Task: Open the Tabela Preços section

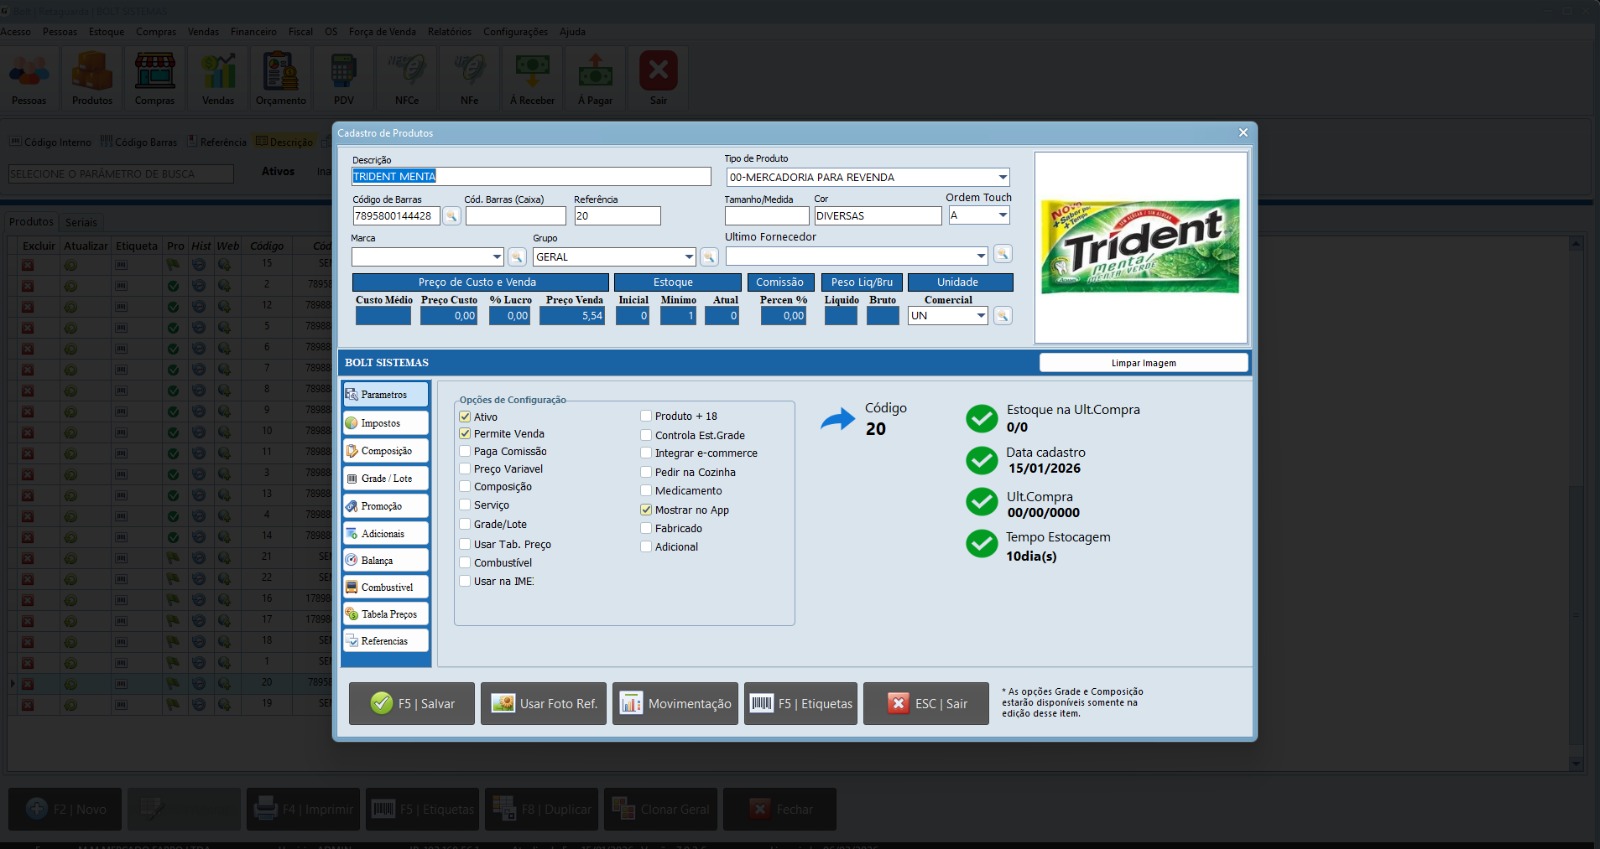Action: [x=386, y=614]
